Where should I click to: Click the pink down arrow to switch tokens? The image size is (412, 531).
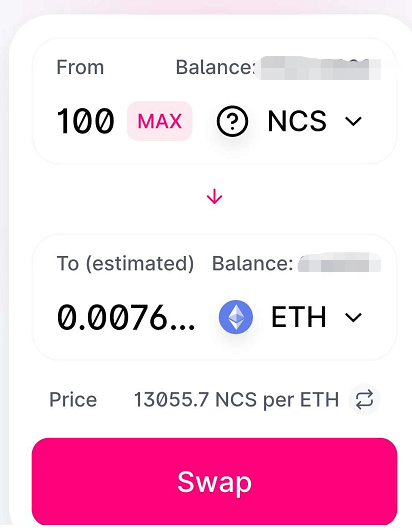(x=214, y=197)
